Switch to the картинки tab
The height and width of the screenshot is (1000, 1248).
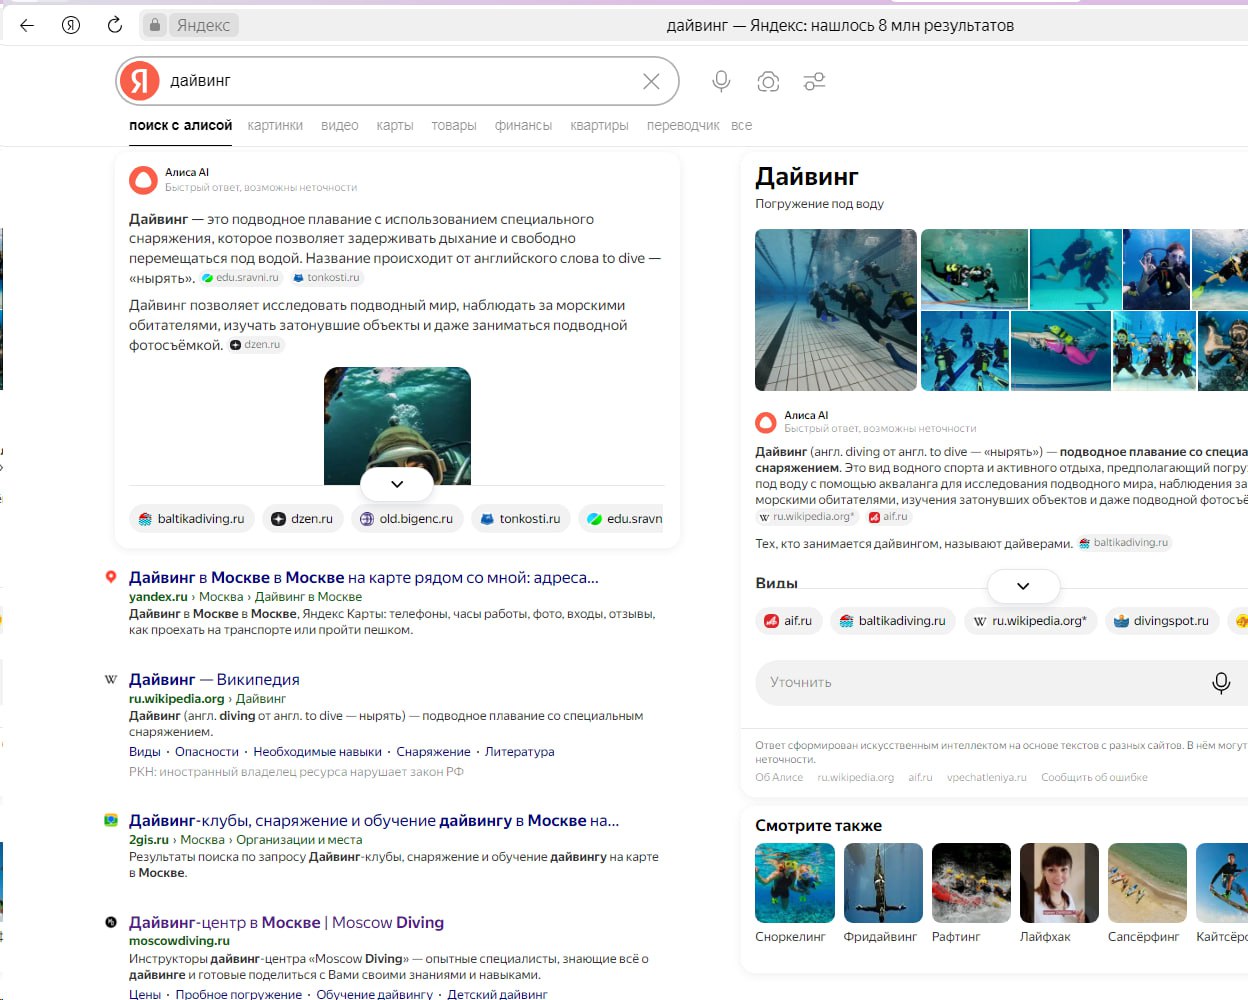pos(275,125)
